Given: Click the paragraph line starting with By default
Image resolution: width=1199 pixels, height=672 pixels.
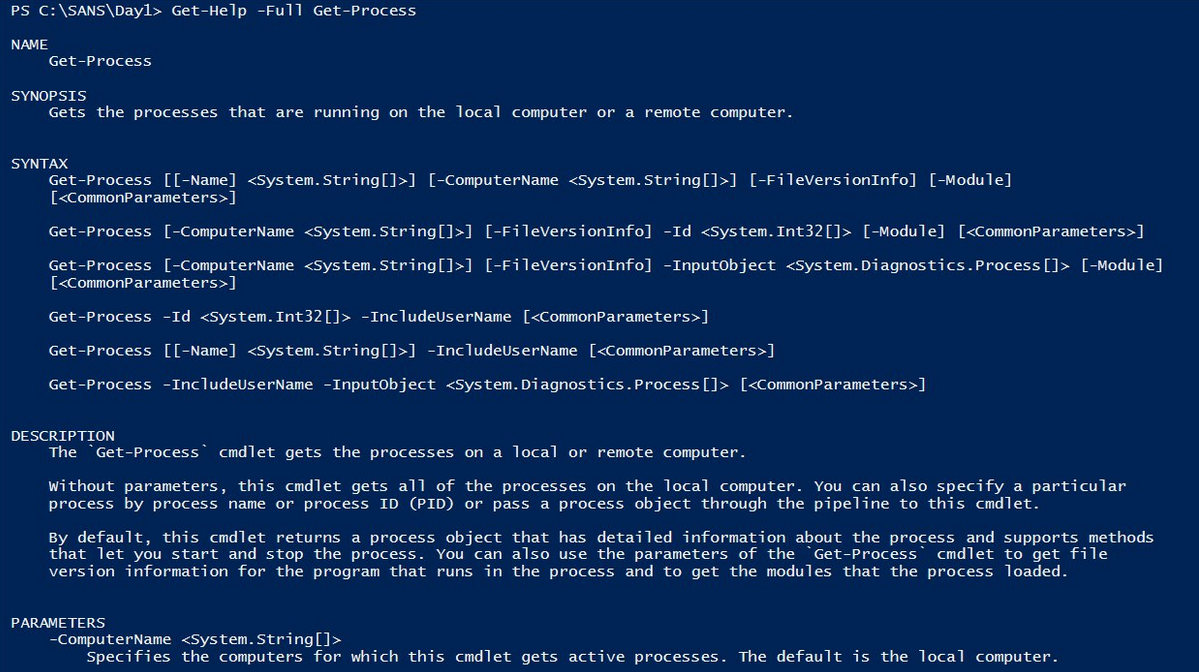Looking at the screenshot, I should [600, 538].
